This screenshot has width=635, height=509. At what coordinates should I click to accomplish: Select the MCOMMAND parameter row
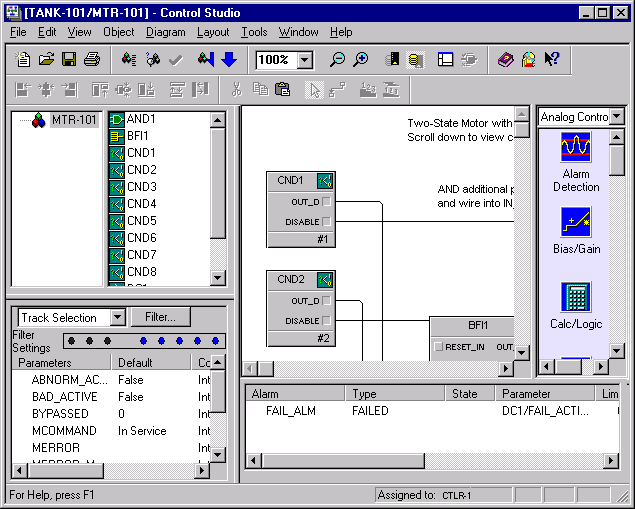pyautogui.click(x=111, y=430)
